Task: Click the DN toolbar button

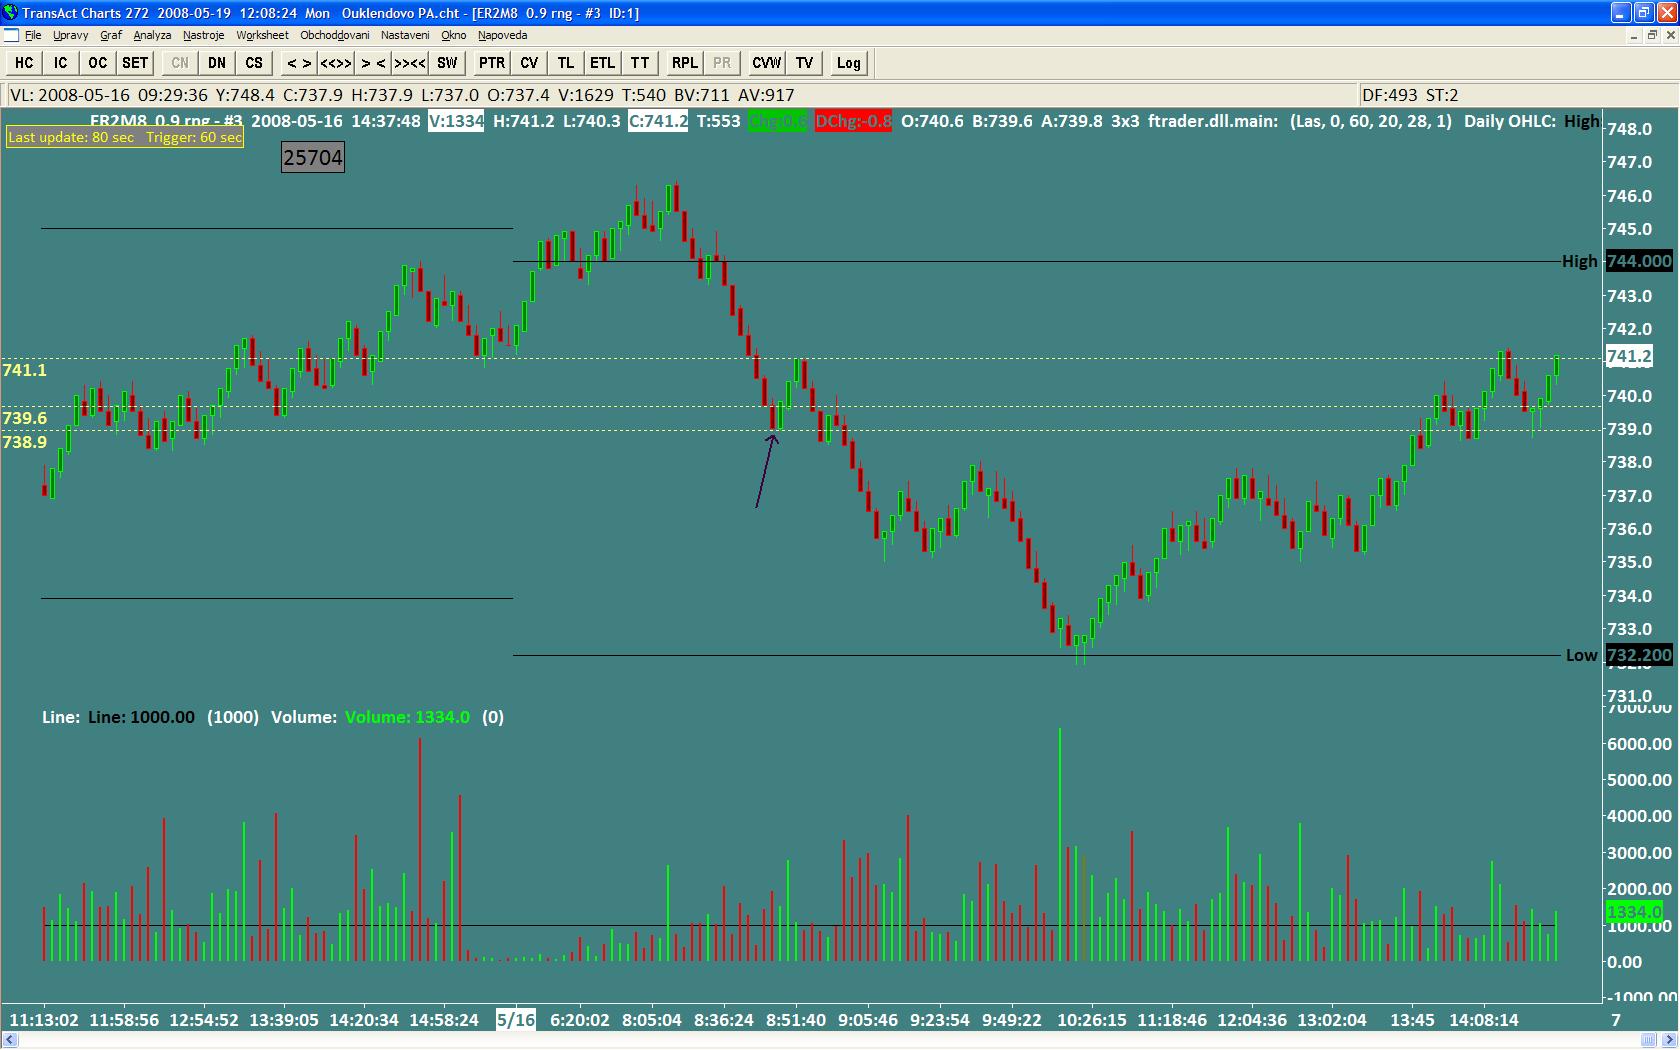Action: click(217, 63)
